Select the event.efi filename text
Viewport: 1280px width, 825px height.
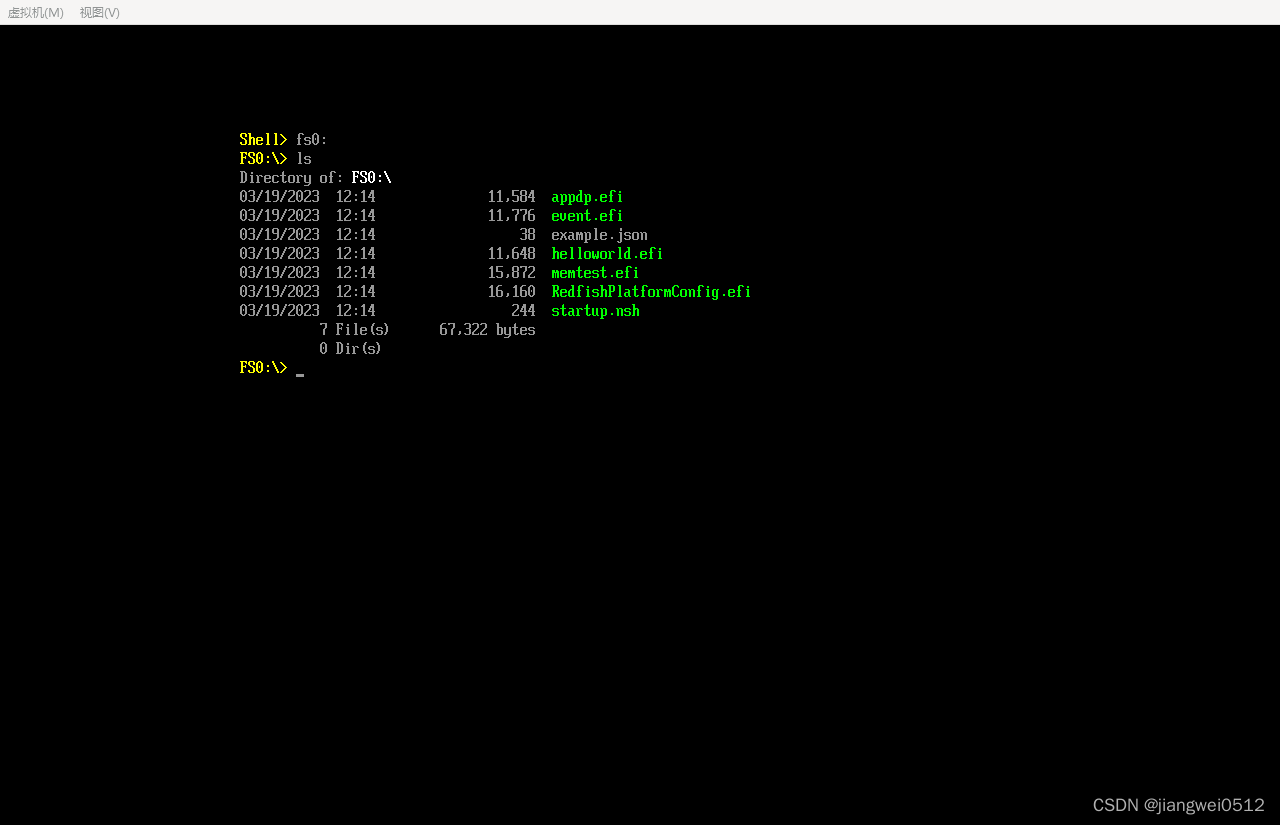(x=587, y=215)
